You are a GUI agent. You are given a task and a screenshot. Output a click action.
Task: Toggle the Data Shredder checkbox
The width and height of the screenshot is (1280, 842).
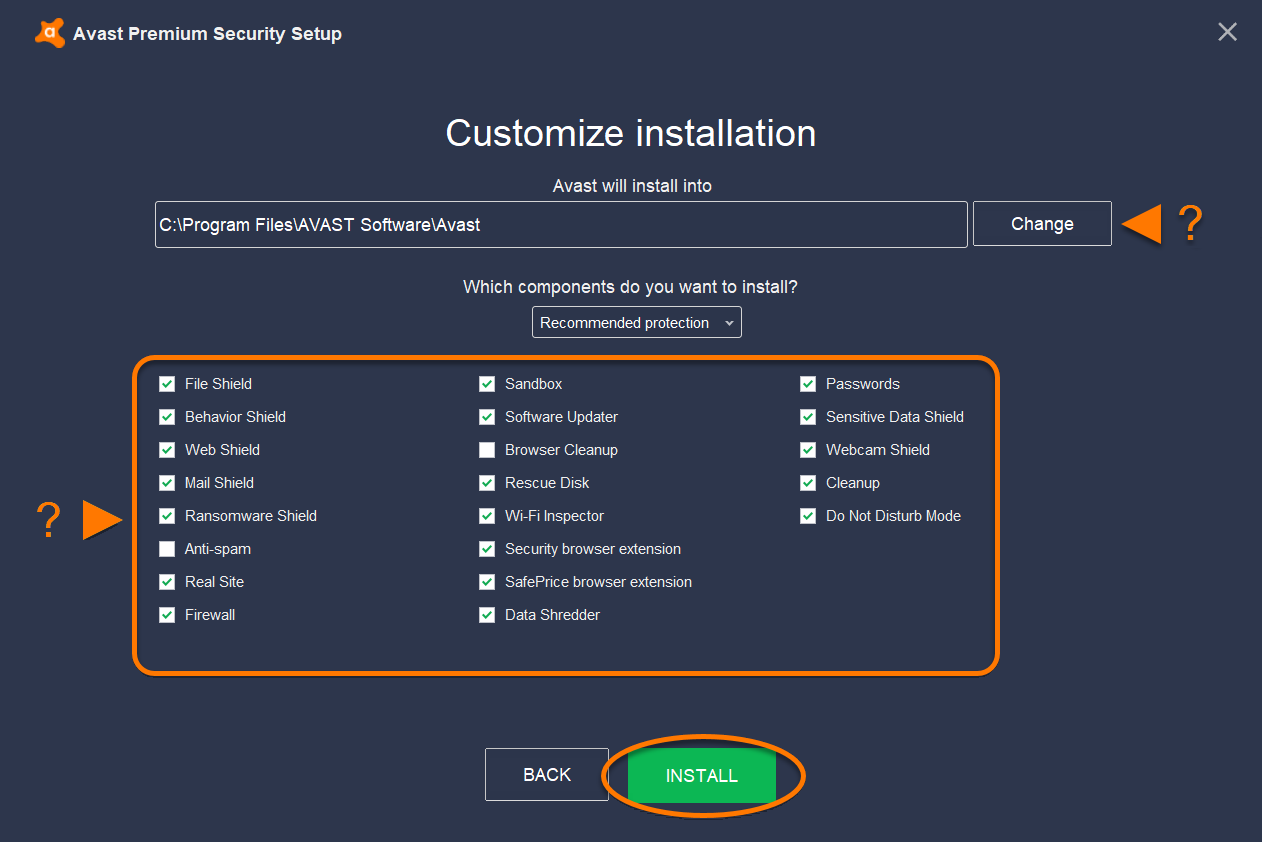(487, 615)
